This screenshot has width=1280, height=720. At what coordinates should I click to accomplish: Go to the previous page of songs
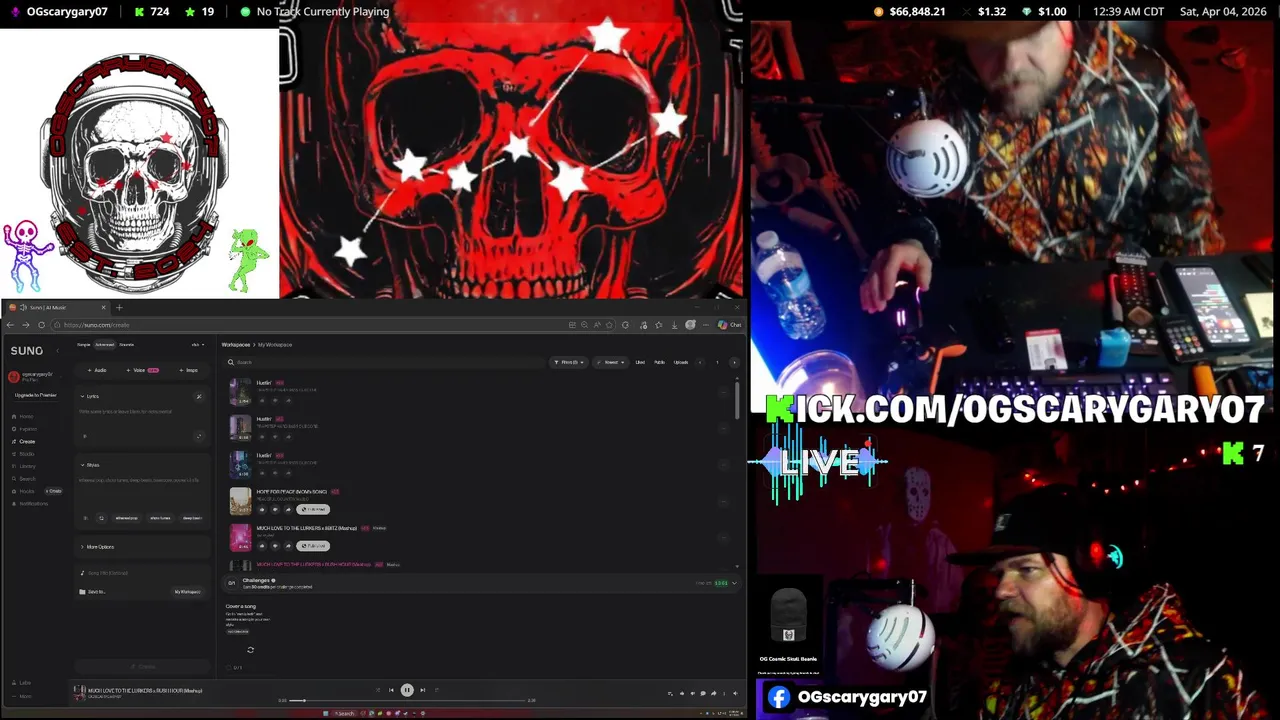point(700,362)
